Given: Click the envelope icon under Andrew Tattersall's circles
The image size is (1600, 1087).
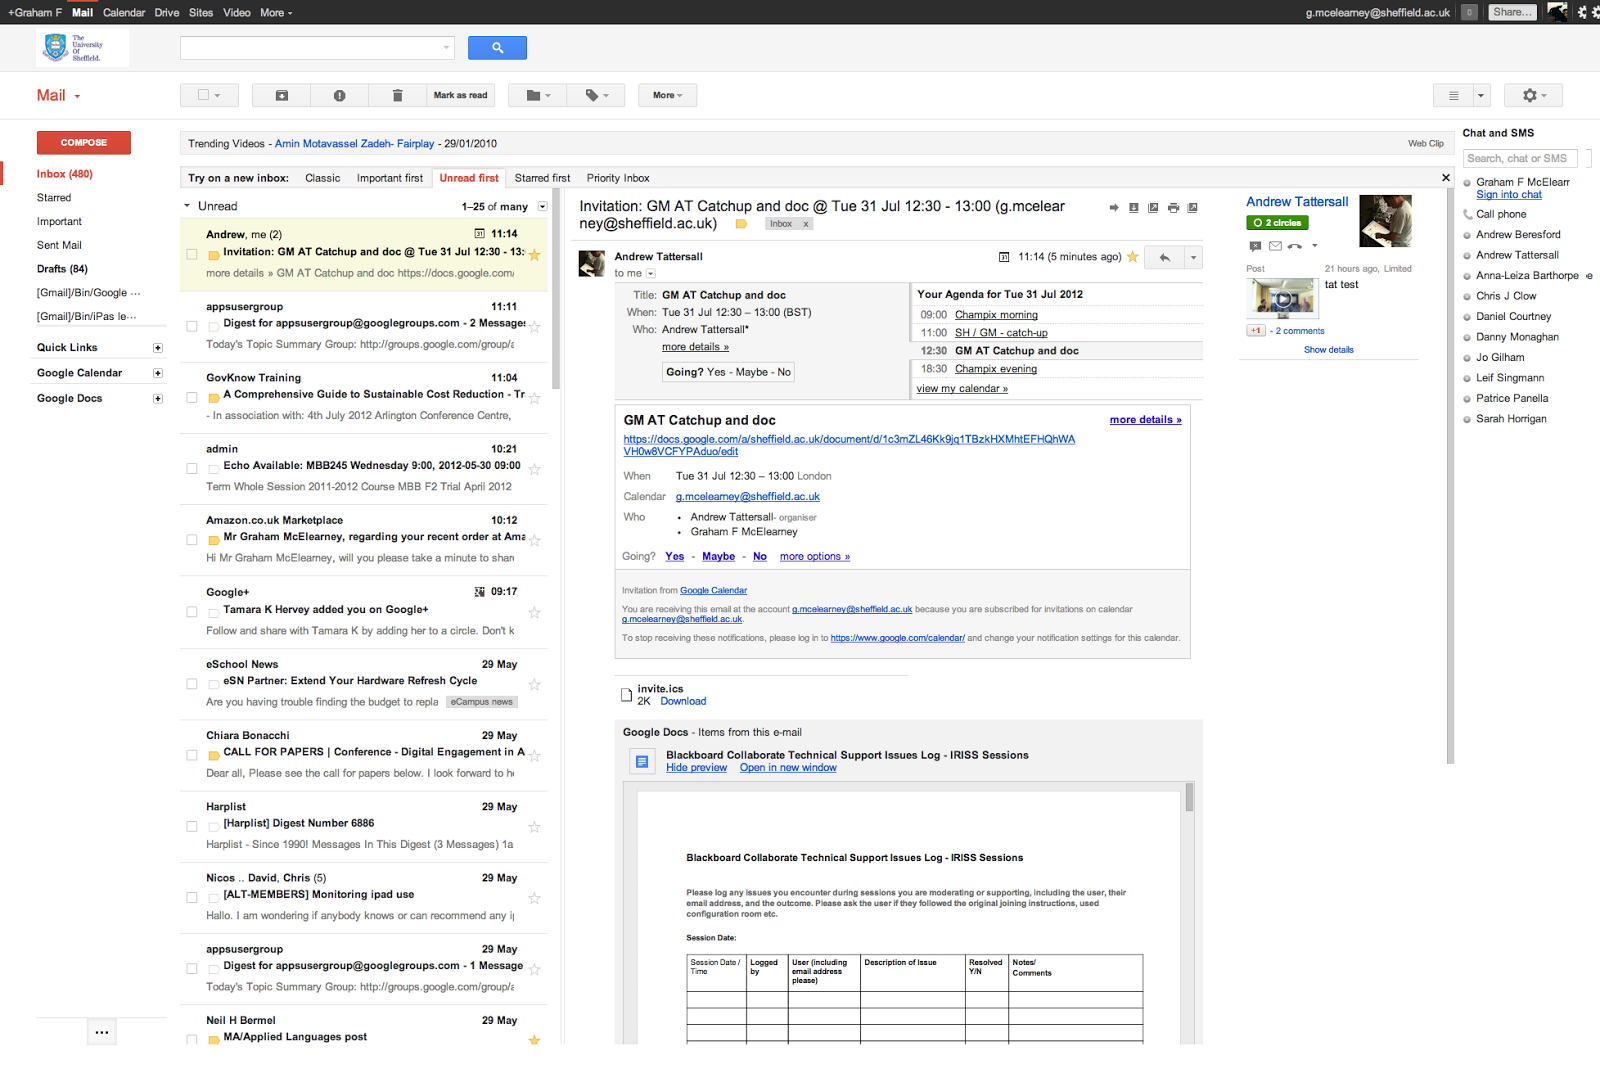Looking at the screenshot, I should point(1275,246).
